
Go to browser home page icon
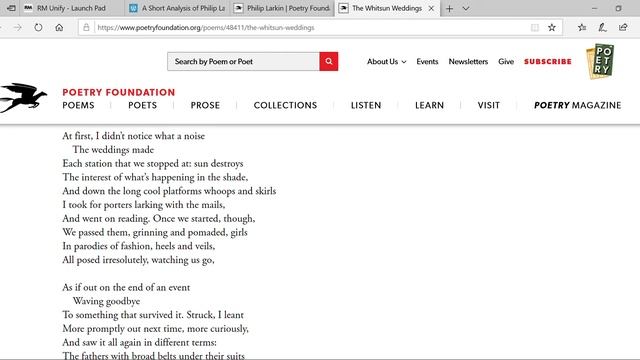tap(59, 28)
